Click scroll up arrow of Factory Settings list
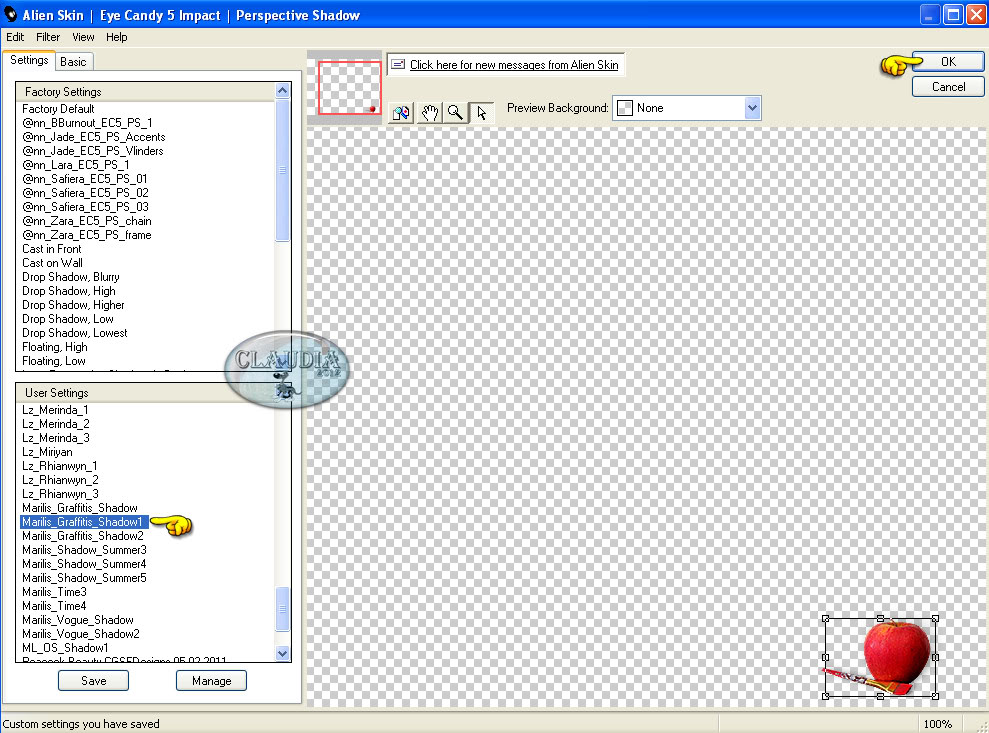Image resolution: width=989 pixels, height=733 pixels. click(283, 91)
